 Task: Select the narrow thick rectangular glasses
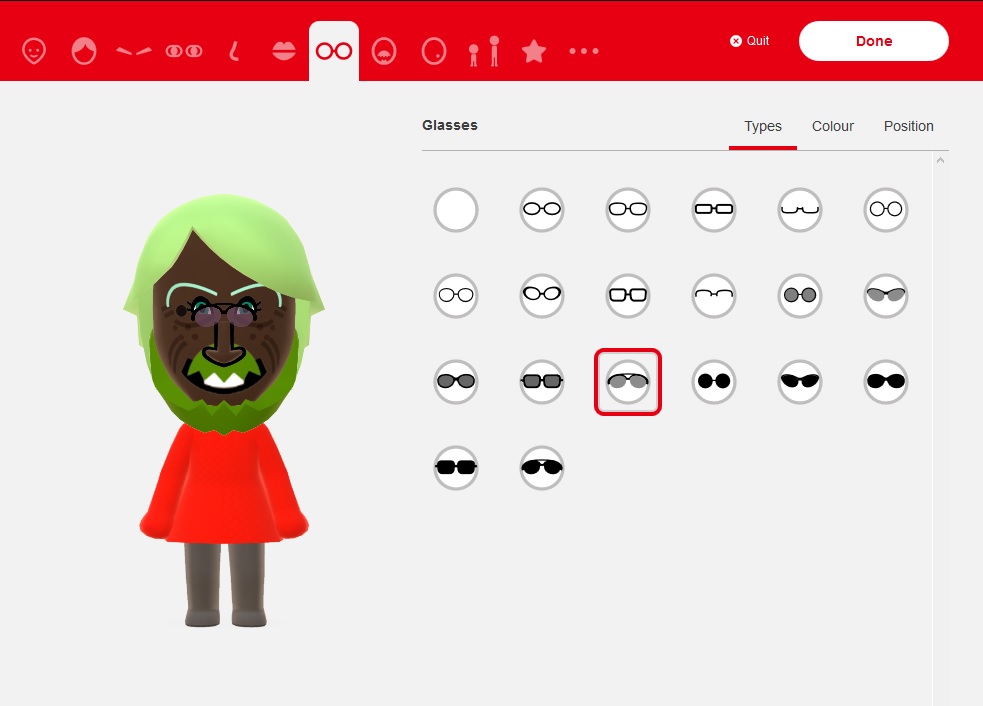tap(713, 209)
